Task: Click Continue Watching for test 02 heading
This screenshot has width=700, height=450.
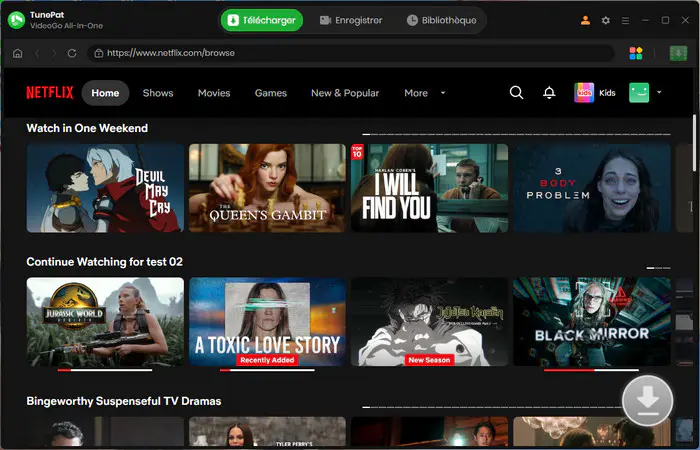Action: (104, 262)
